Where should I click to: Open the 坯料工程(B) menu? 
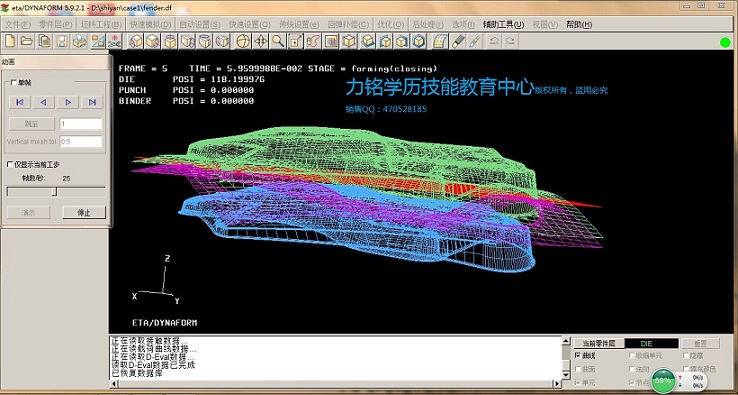[101, 24]
